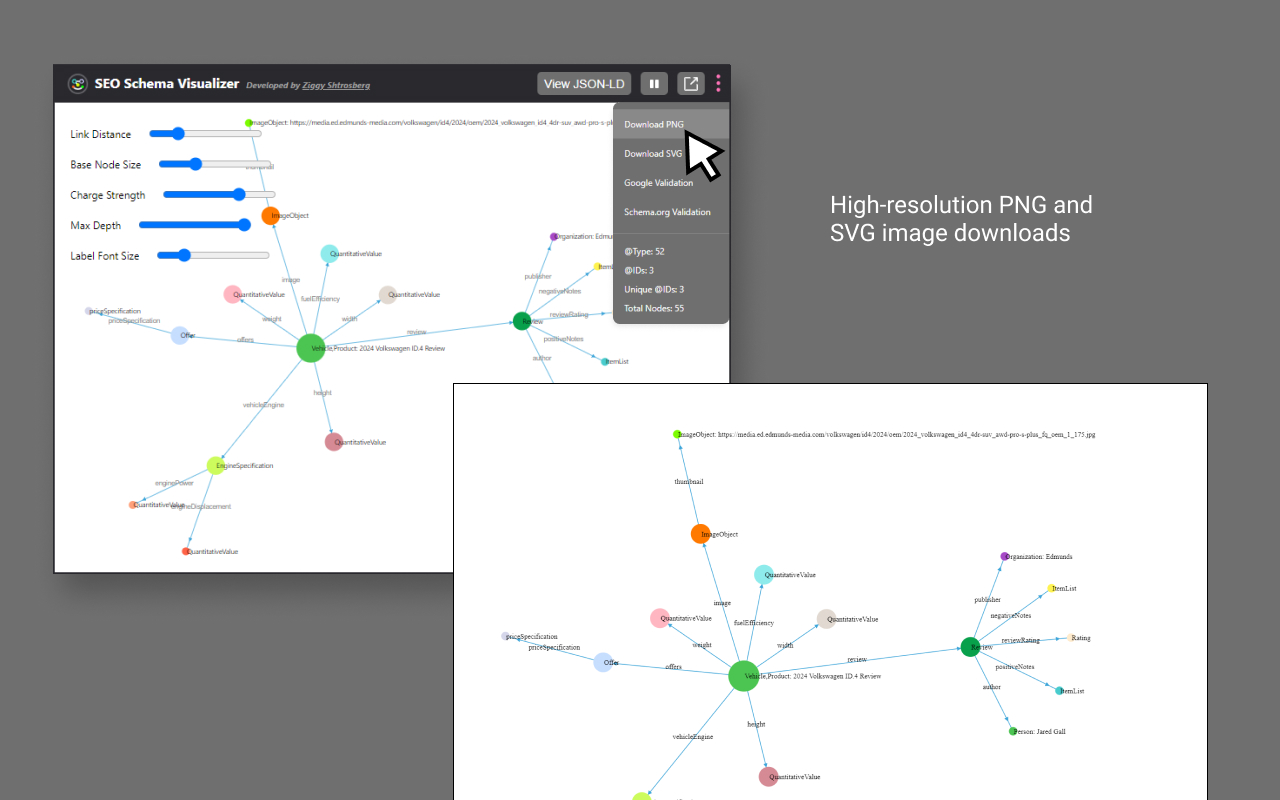
Task: Click the Google Validation menu item
Action: point(659,183)
